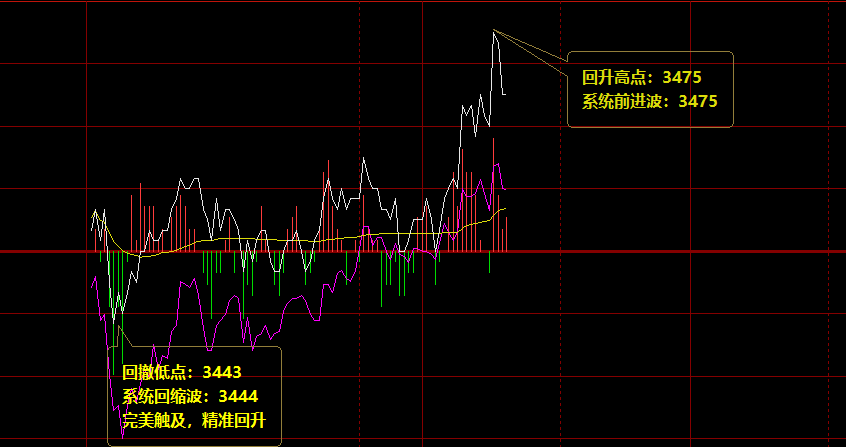846x447 pixels.
Task: Select the upper-right callout box border
Action: pyautogui.click(x=733, y=90)
